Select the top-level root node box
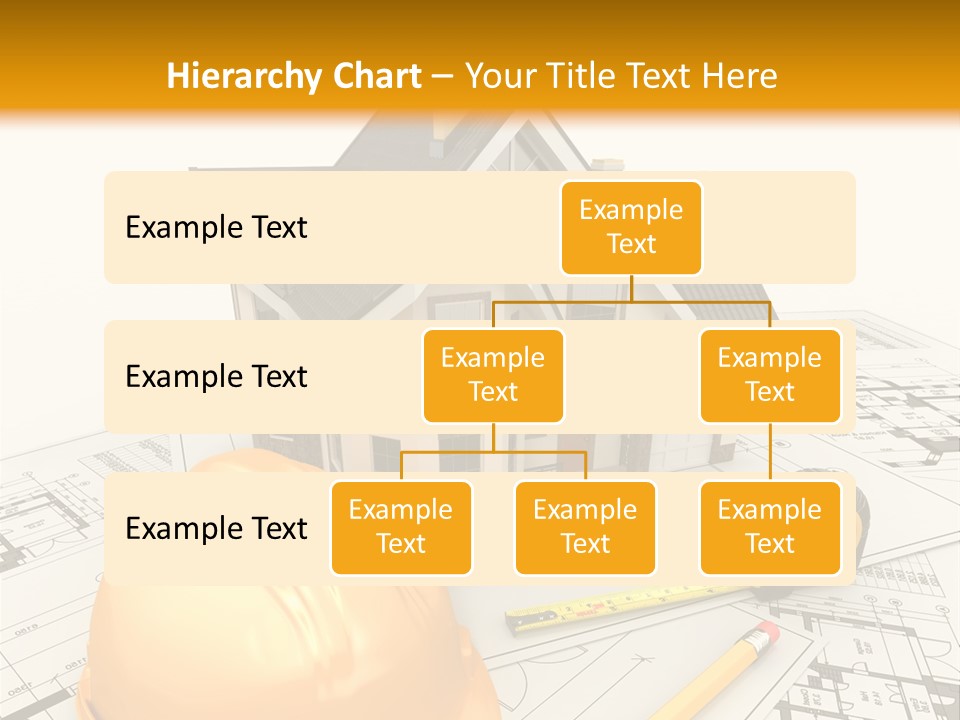The image size is (960, 720). pos(631,228)
